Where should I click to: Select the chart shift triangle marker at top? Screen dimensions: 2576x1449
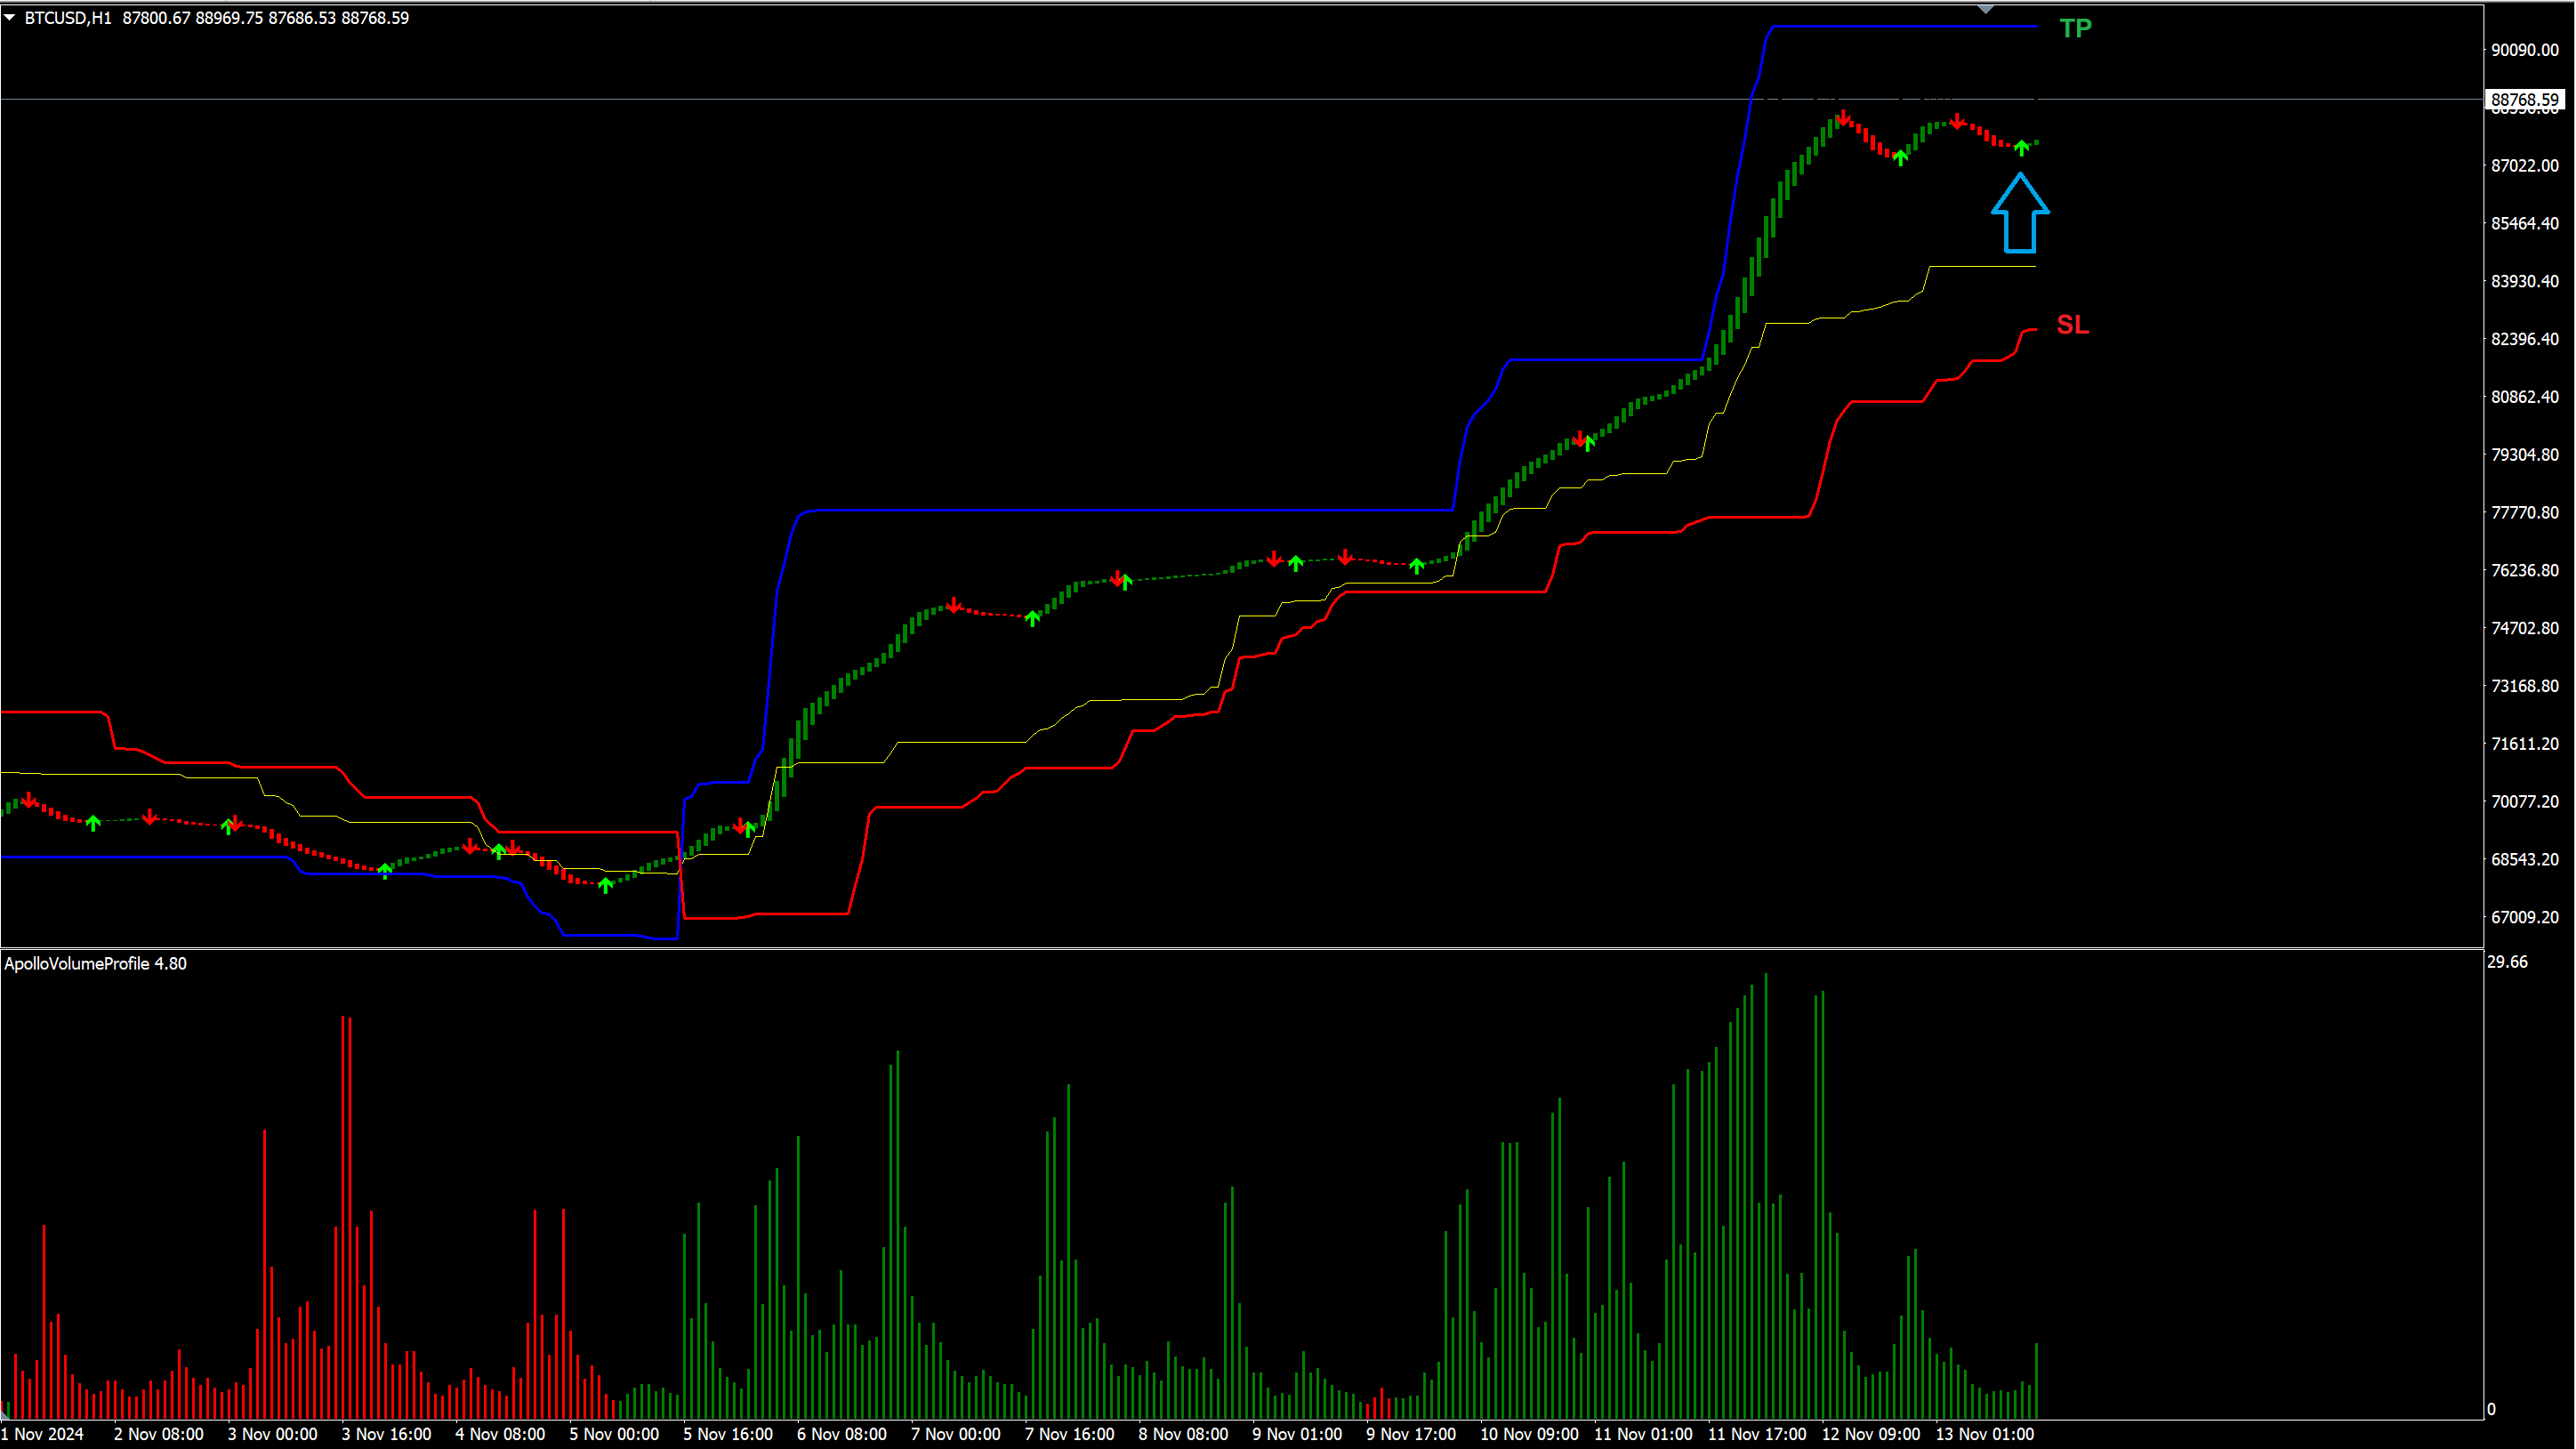[x=1986, y=9]
